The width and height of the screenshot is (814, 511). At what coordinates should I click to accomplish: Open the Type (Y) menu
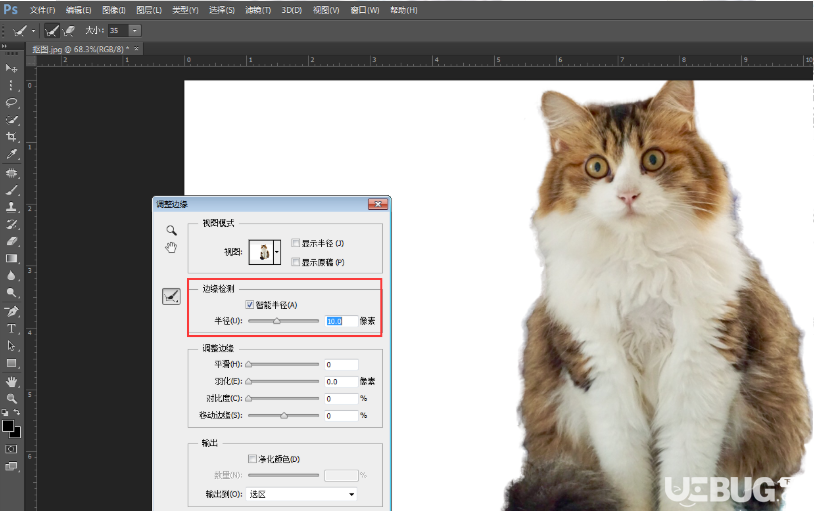(x=185, y=10)
